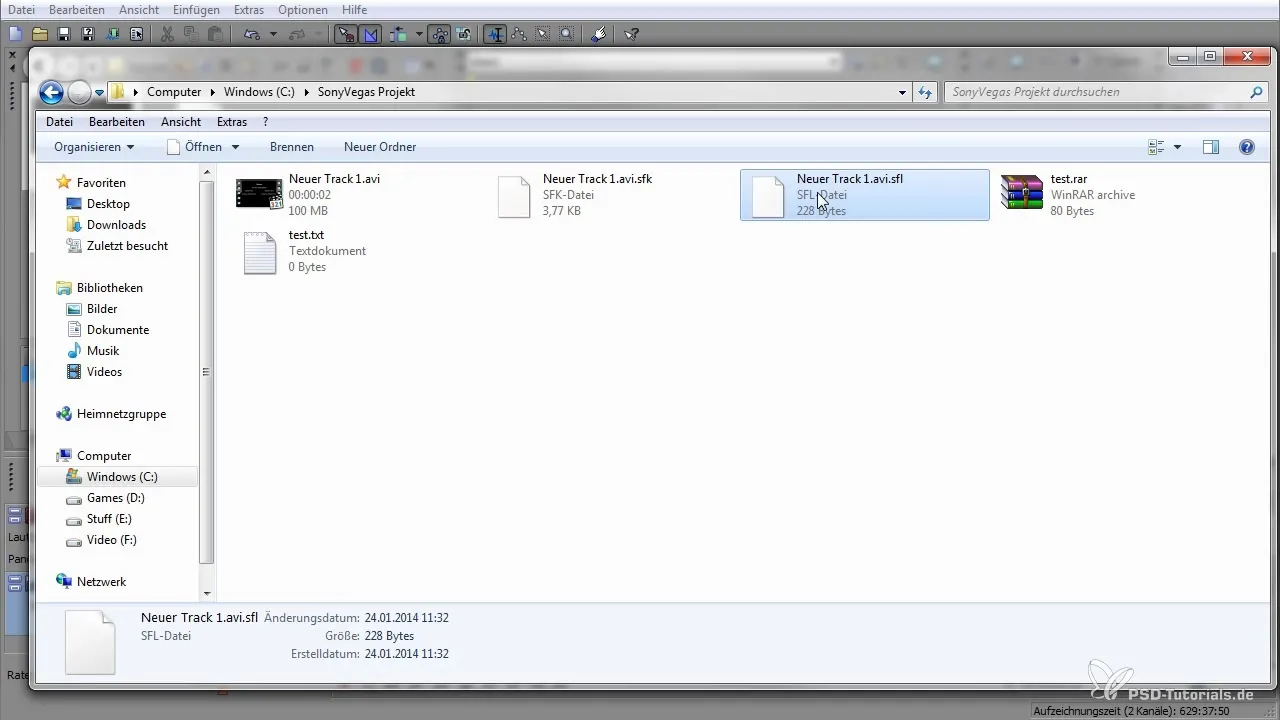Open Vegas Optionen menu
1280x720 pixels.
[302, 9]
